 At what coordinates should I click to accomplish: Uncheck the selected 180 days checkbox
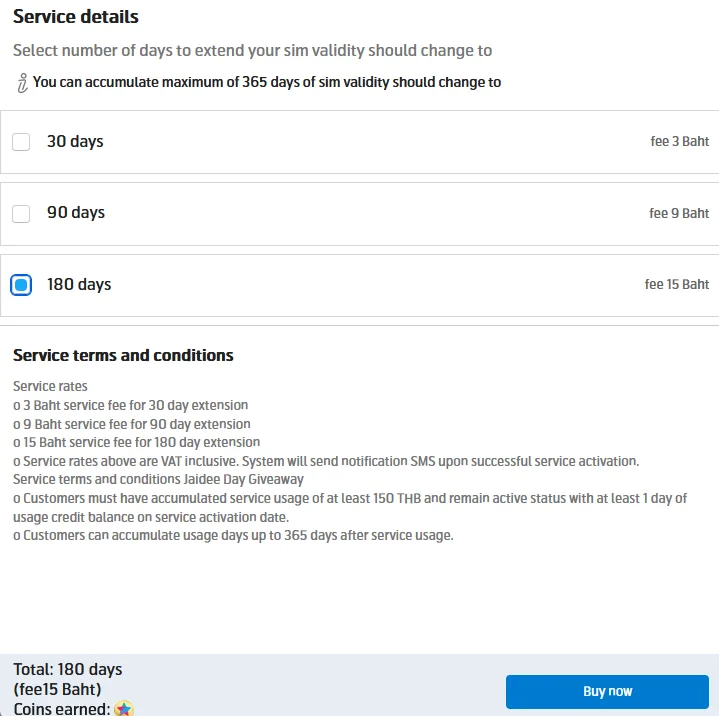pos(21,285)
